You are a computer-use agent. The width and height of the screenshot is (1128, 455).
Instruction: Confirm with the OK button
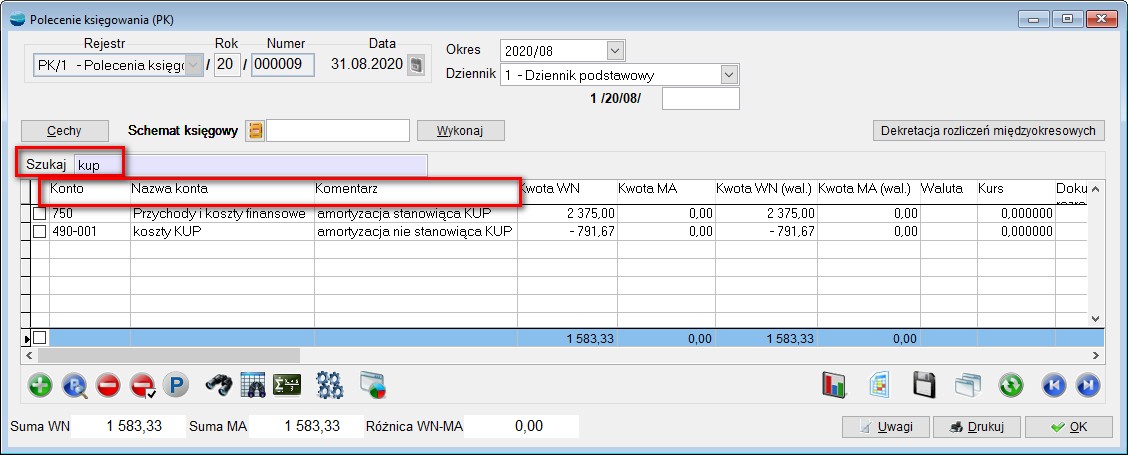pyautogui.click(x=1069, y=427)
